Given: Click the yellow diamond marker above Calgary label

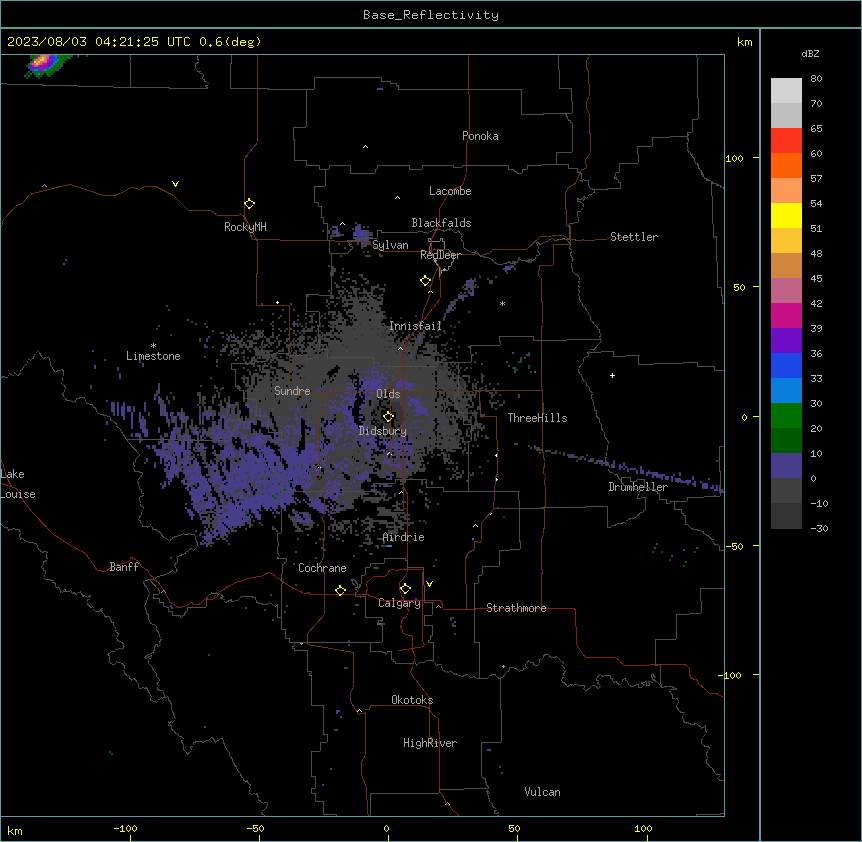Looking at the screenshot, I should coord(405,589).
